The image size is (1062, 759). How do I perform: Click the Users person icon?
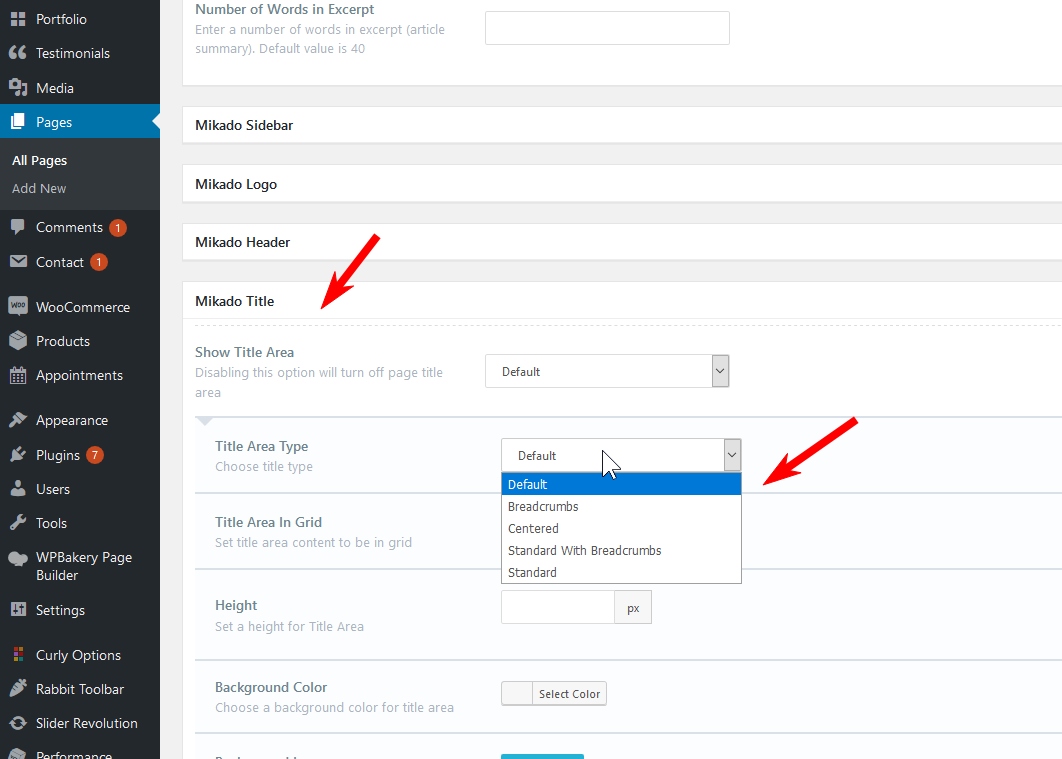[18, 488]
